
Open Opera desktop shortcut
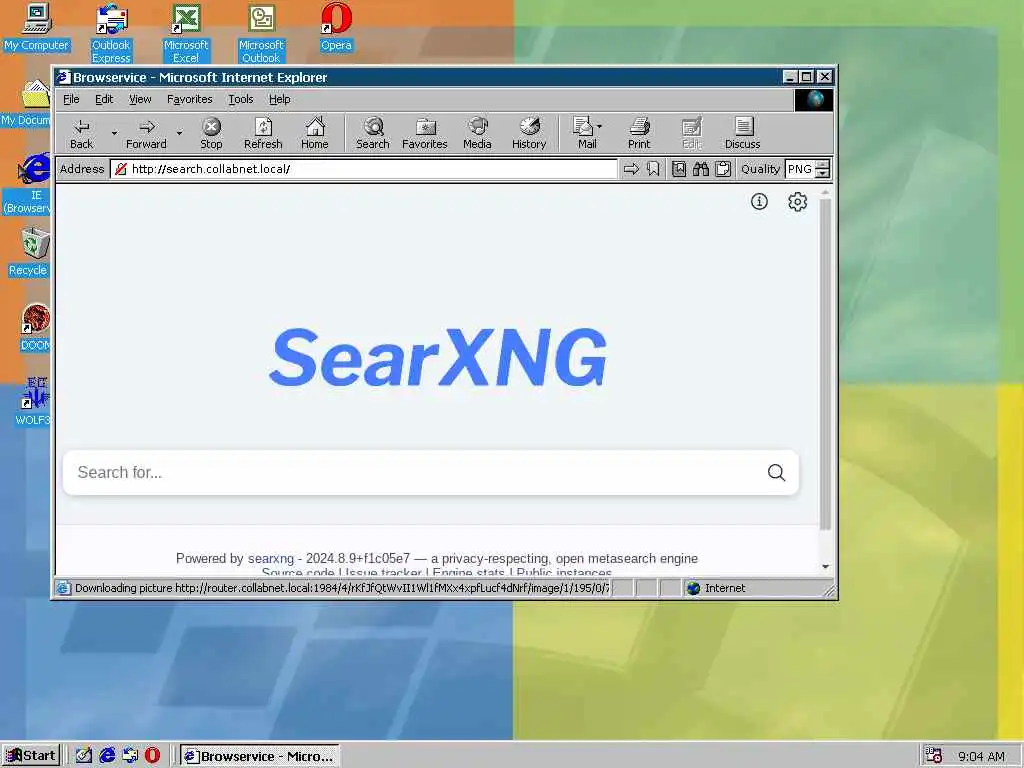coord(336,27)
